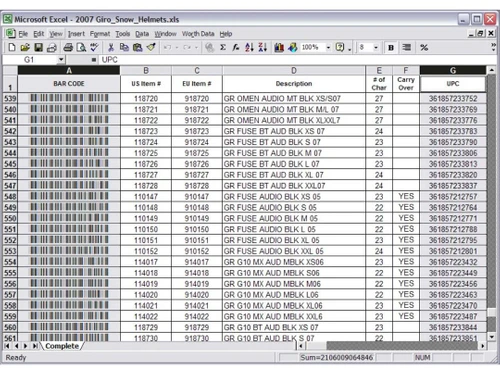Restore the workbook window inside Excel
The image size is (500, 375).
pyautogui.click(x=480, y=33)
